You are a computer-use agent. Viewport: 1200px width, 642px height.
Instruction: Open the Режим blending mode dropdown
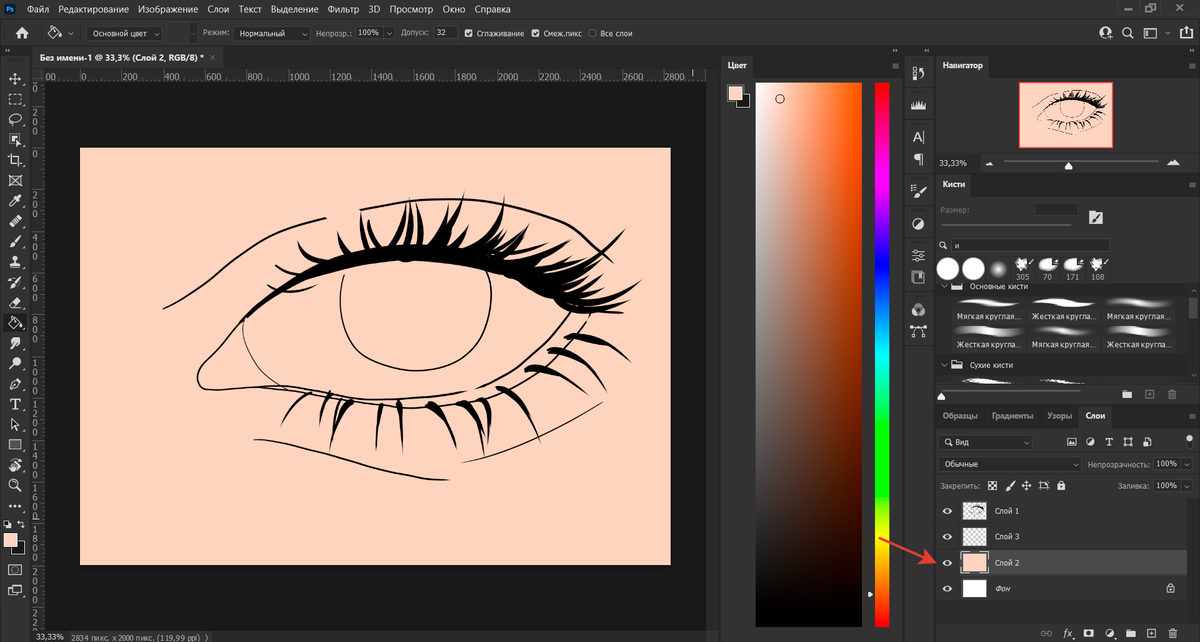tap(273, 33)
